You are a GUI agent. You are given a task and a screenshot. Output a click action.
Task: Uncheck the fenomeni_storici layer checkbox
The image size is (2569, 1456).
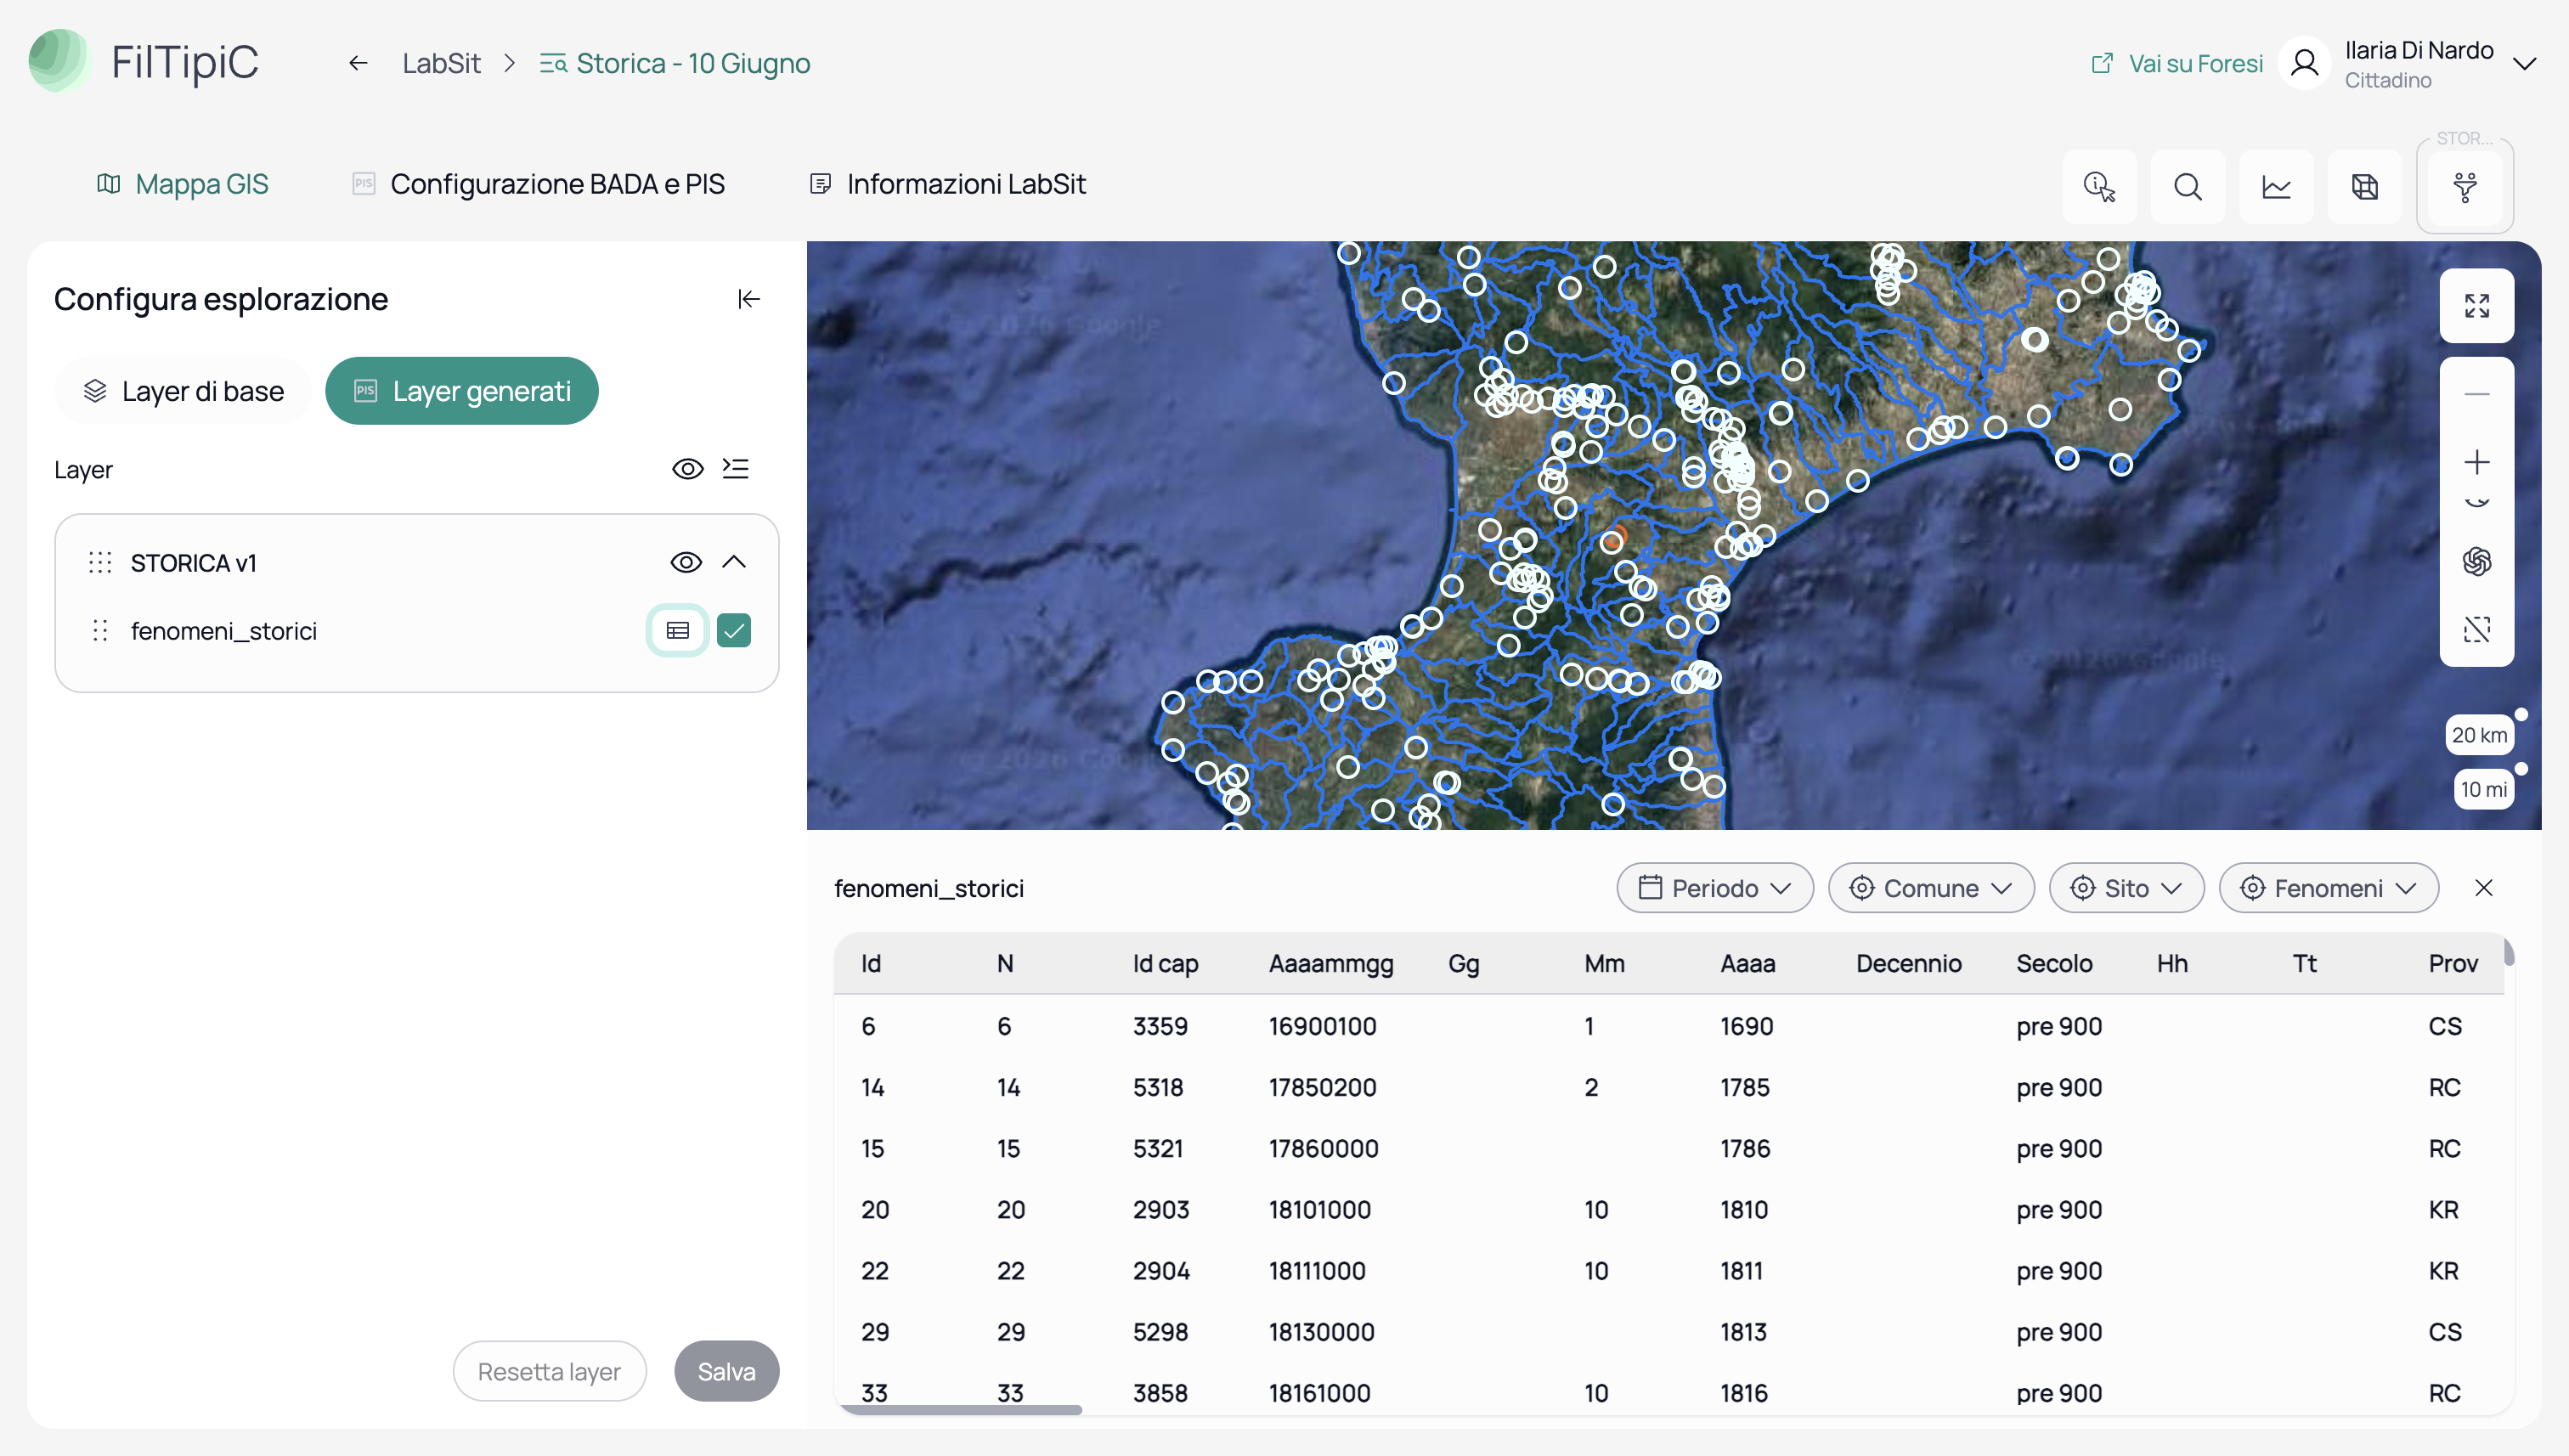[734, 630]
